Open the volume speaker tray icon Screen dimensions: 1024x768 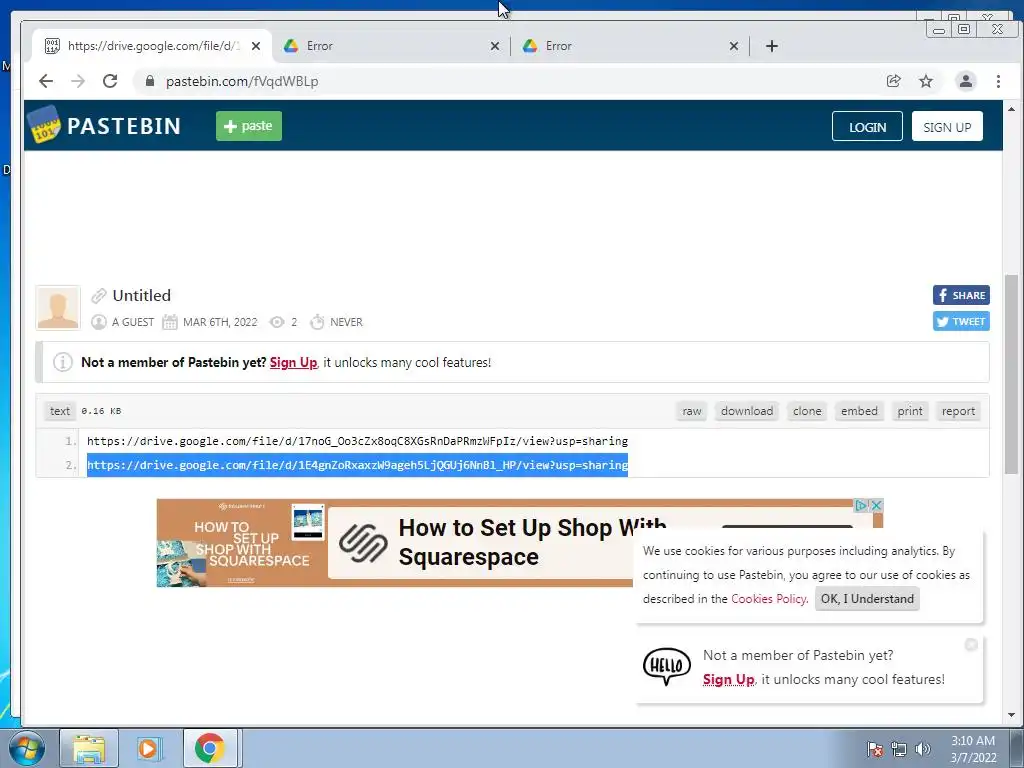[x=922, y=749]
